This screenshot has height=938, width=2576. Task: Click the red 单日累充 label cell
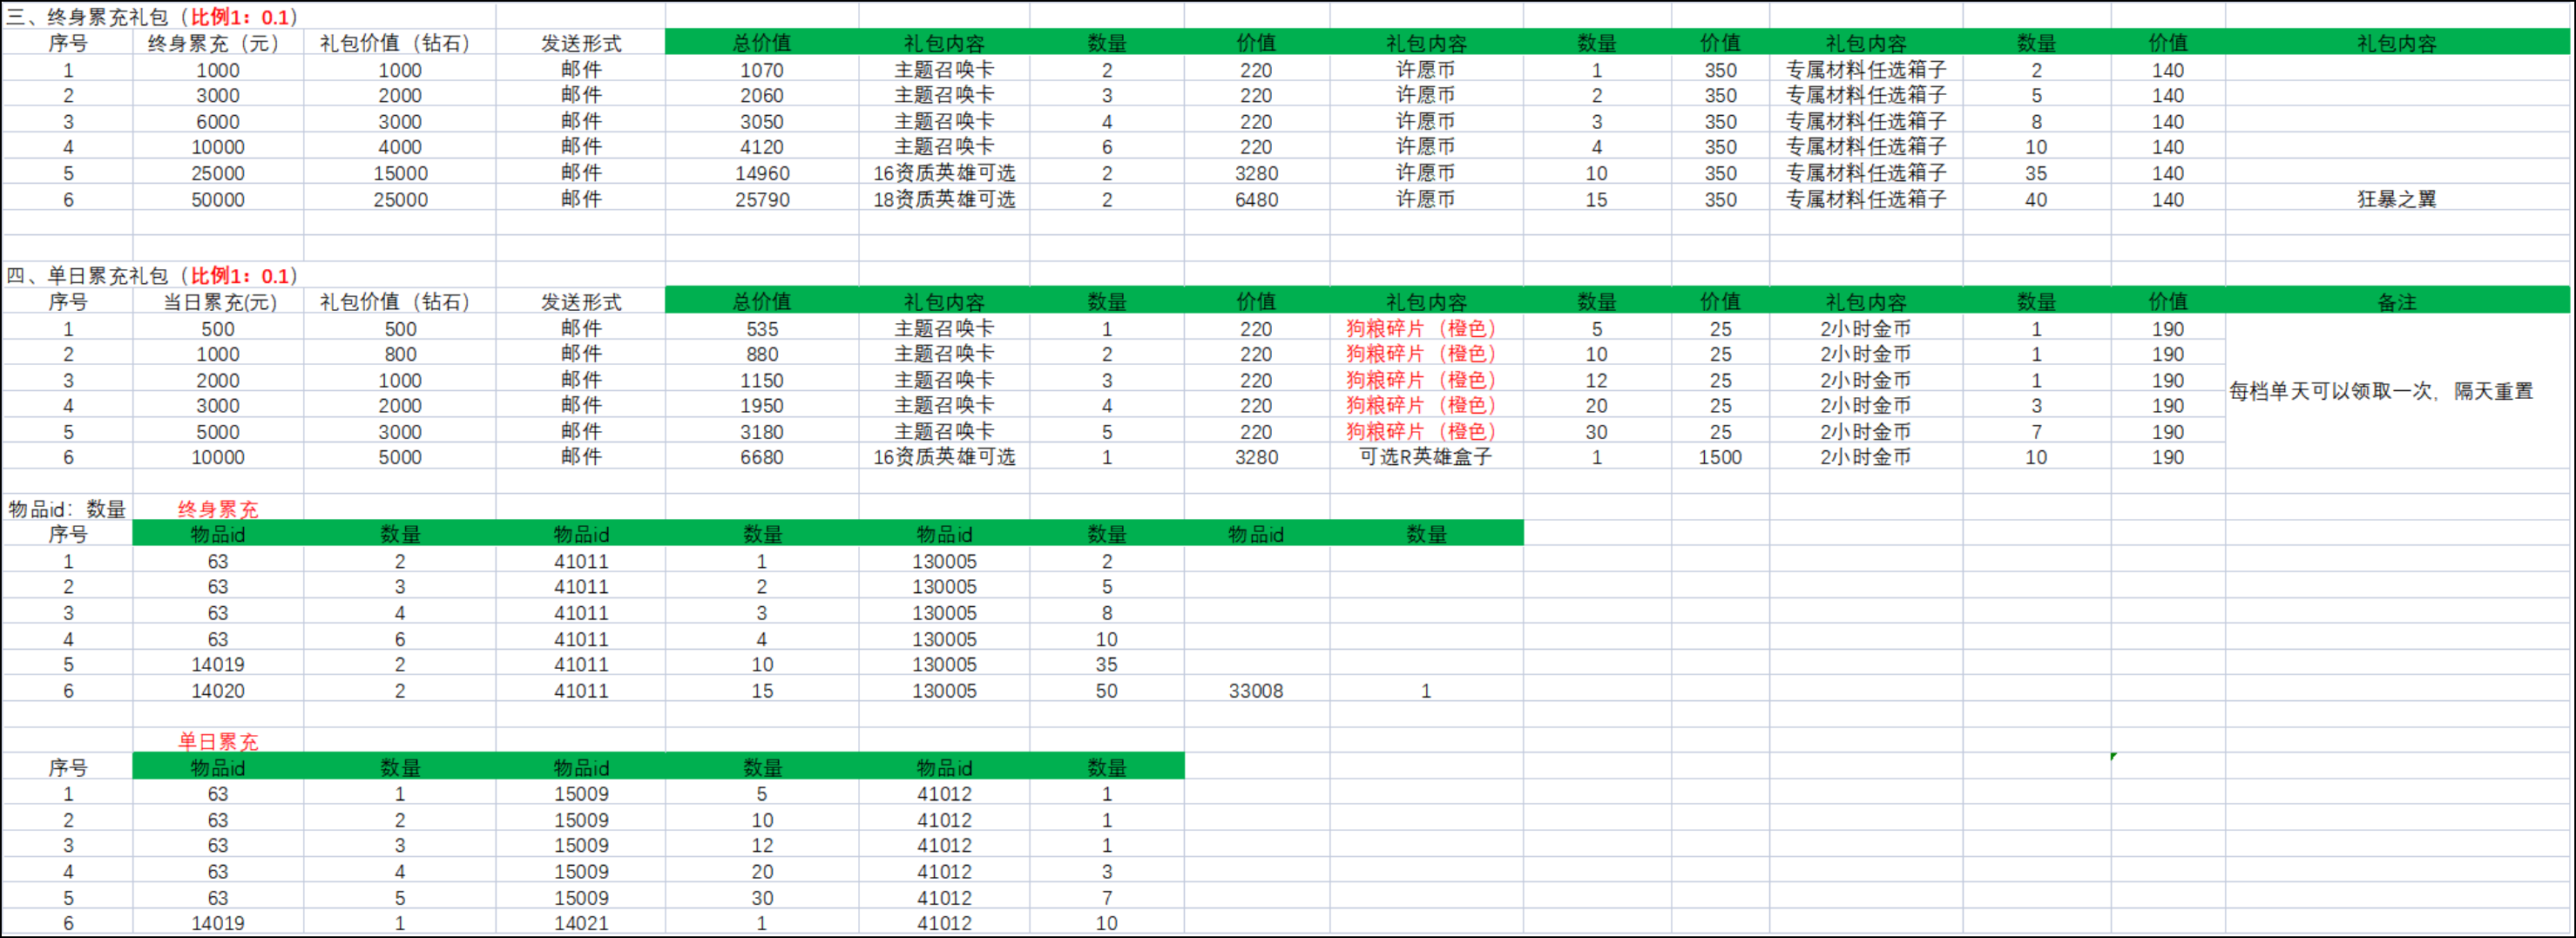pos(217,742)
